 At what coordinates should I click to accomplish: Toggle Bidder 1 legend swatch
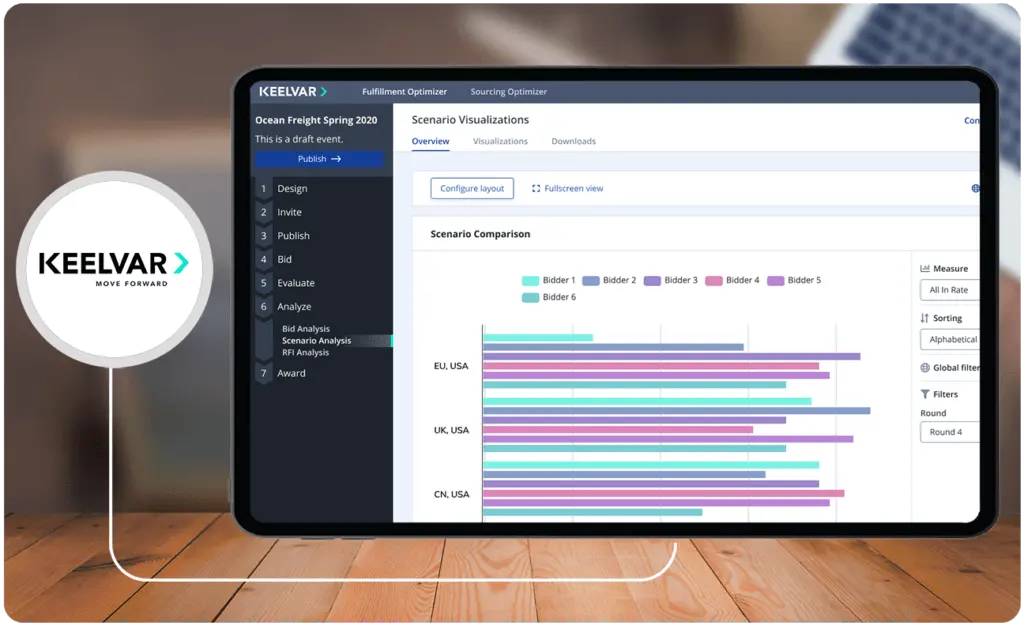coord(530,281)
